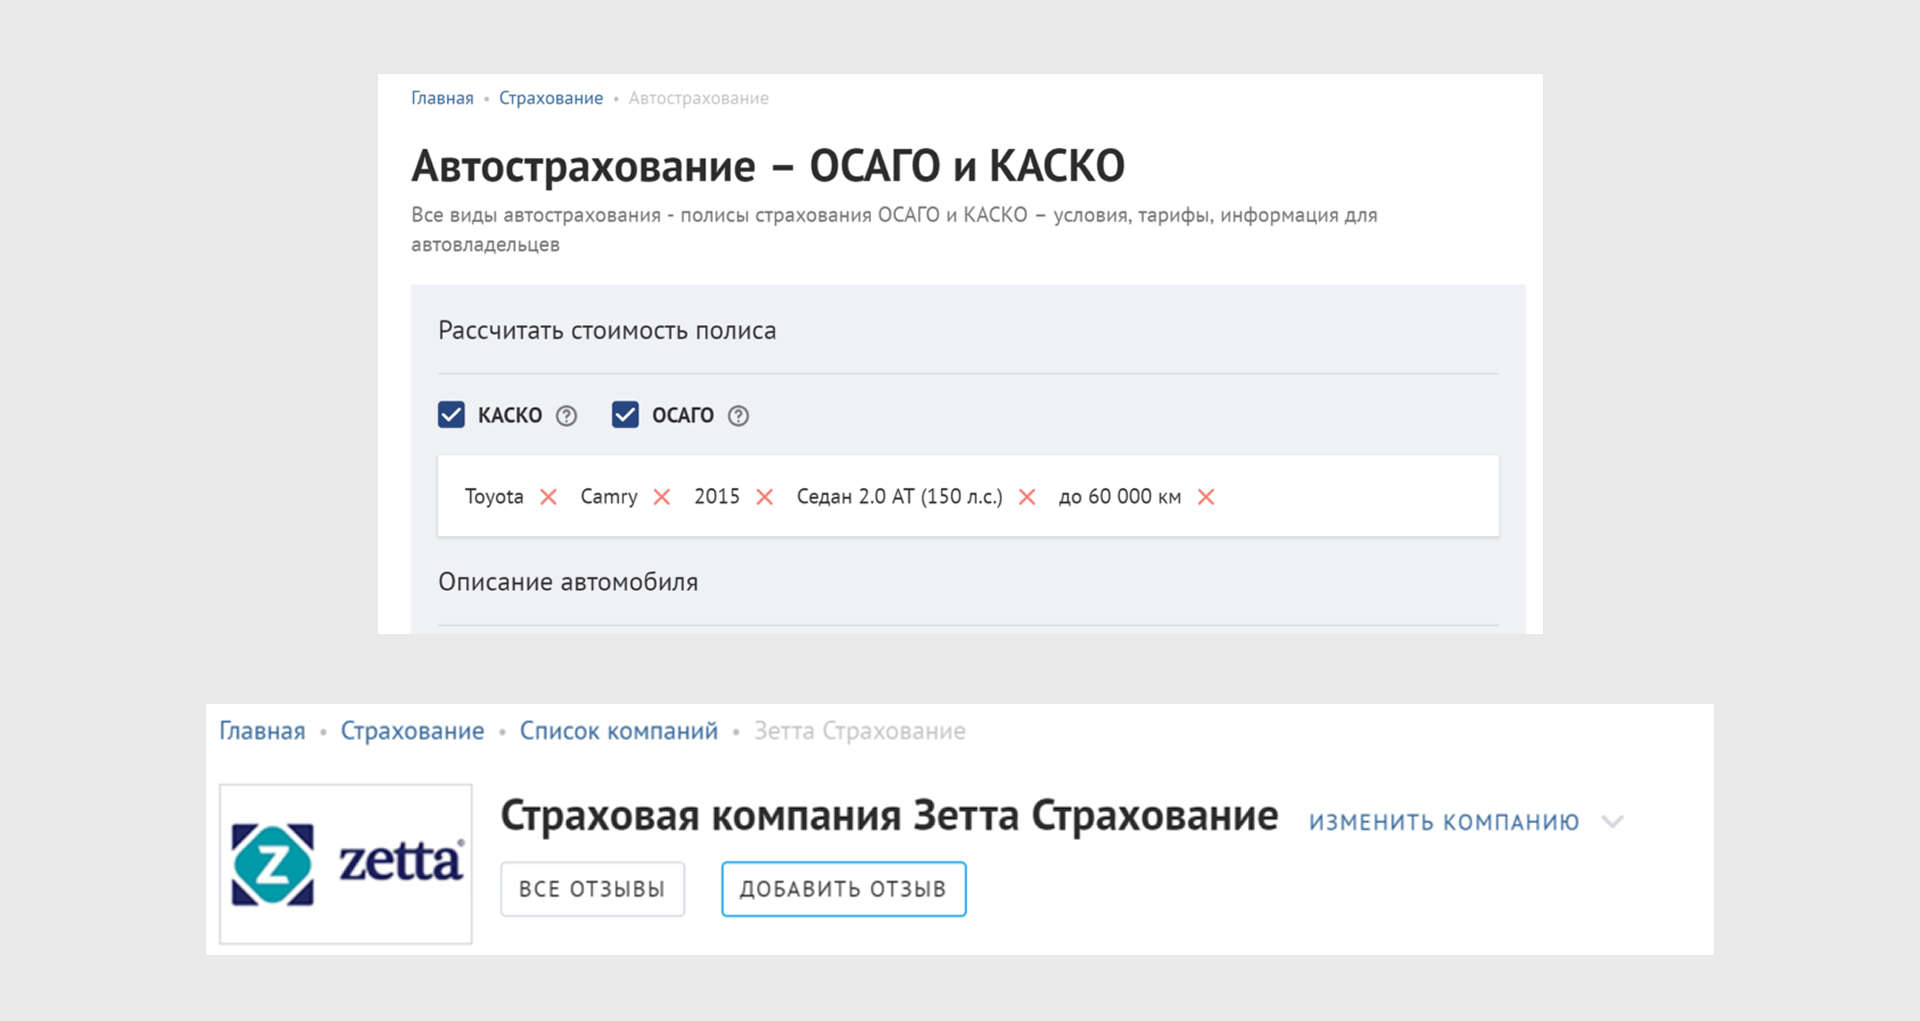Image resolution: width=1920 pixels, height=1021 pixels.
Task: Click the 2015 tag text
Action: tap(717, 497)
